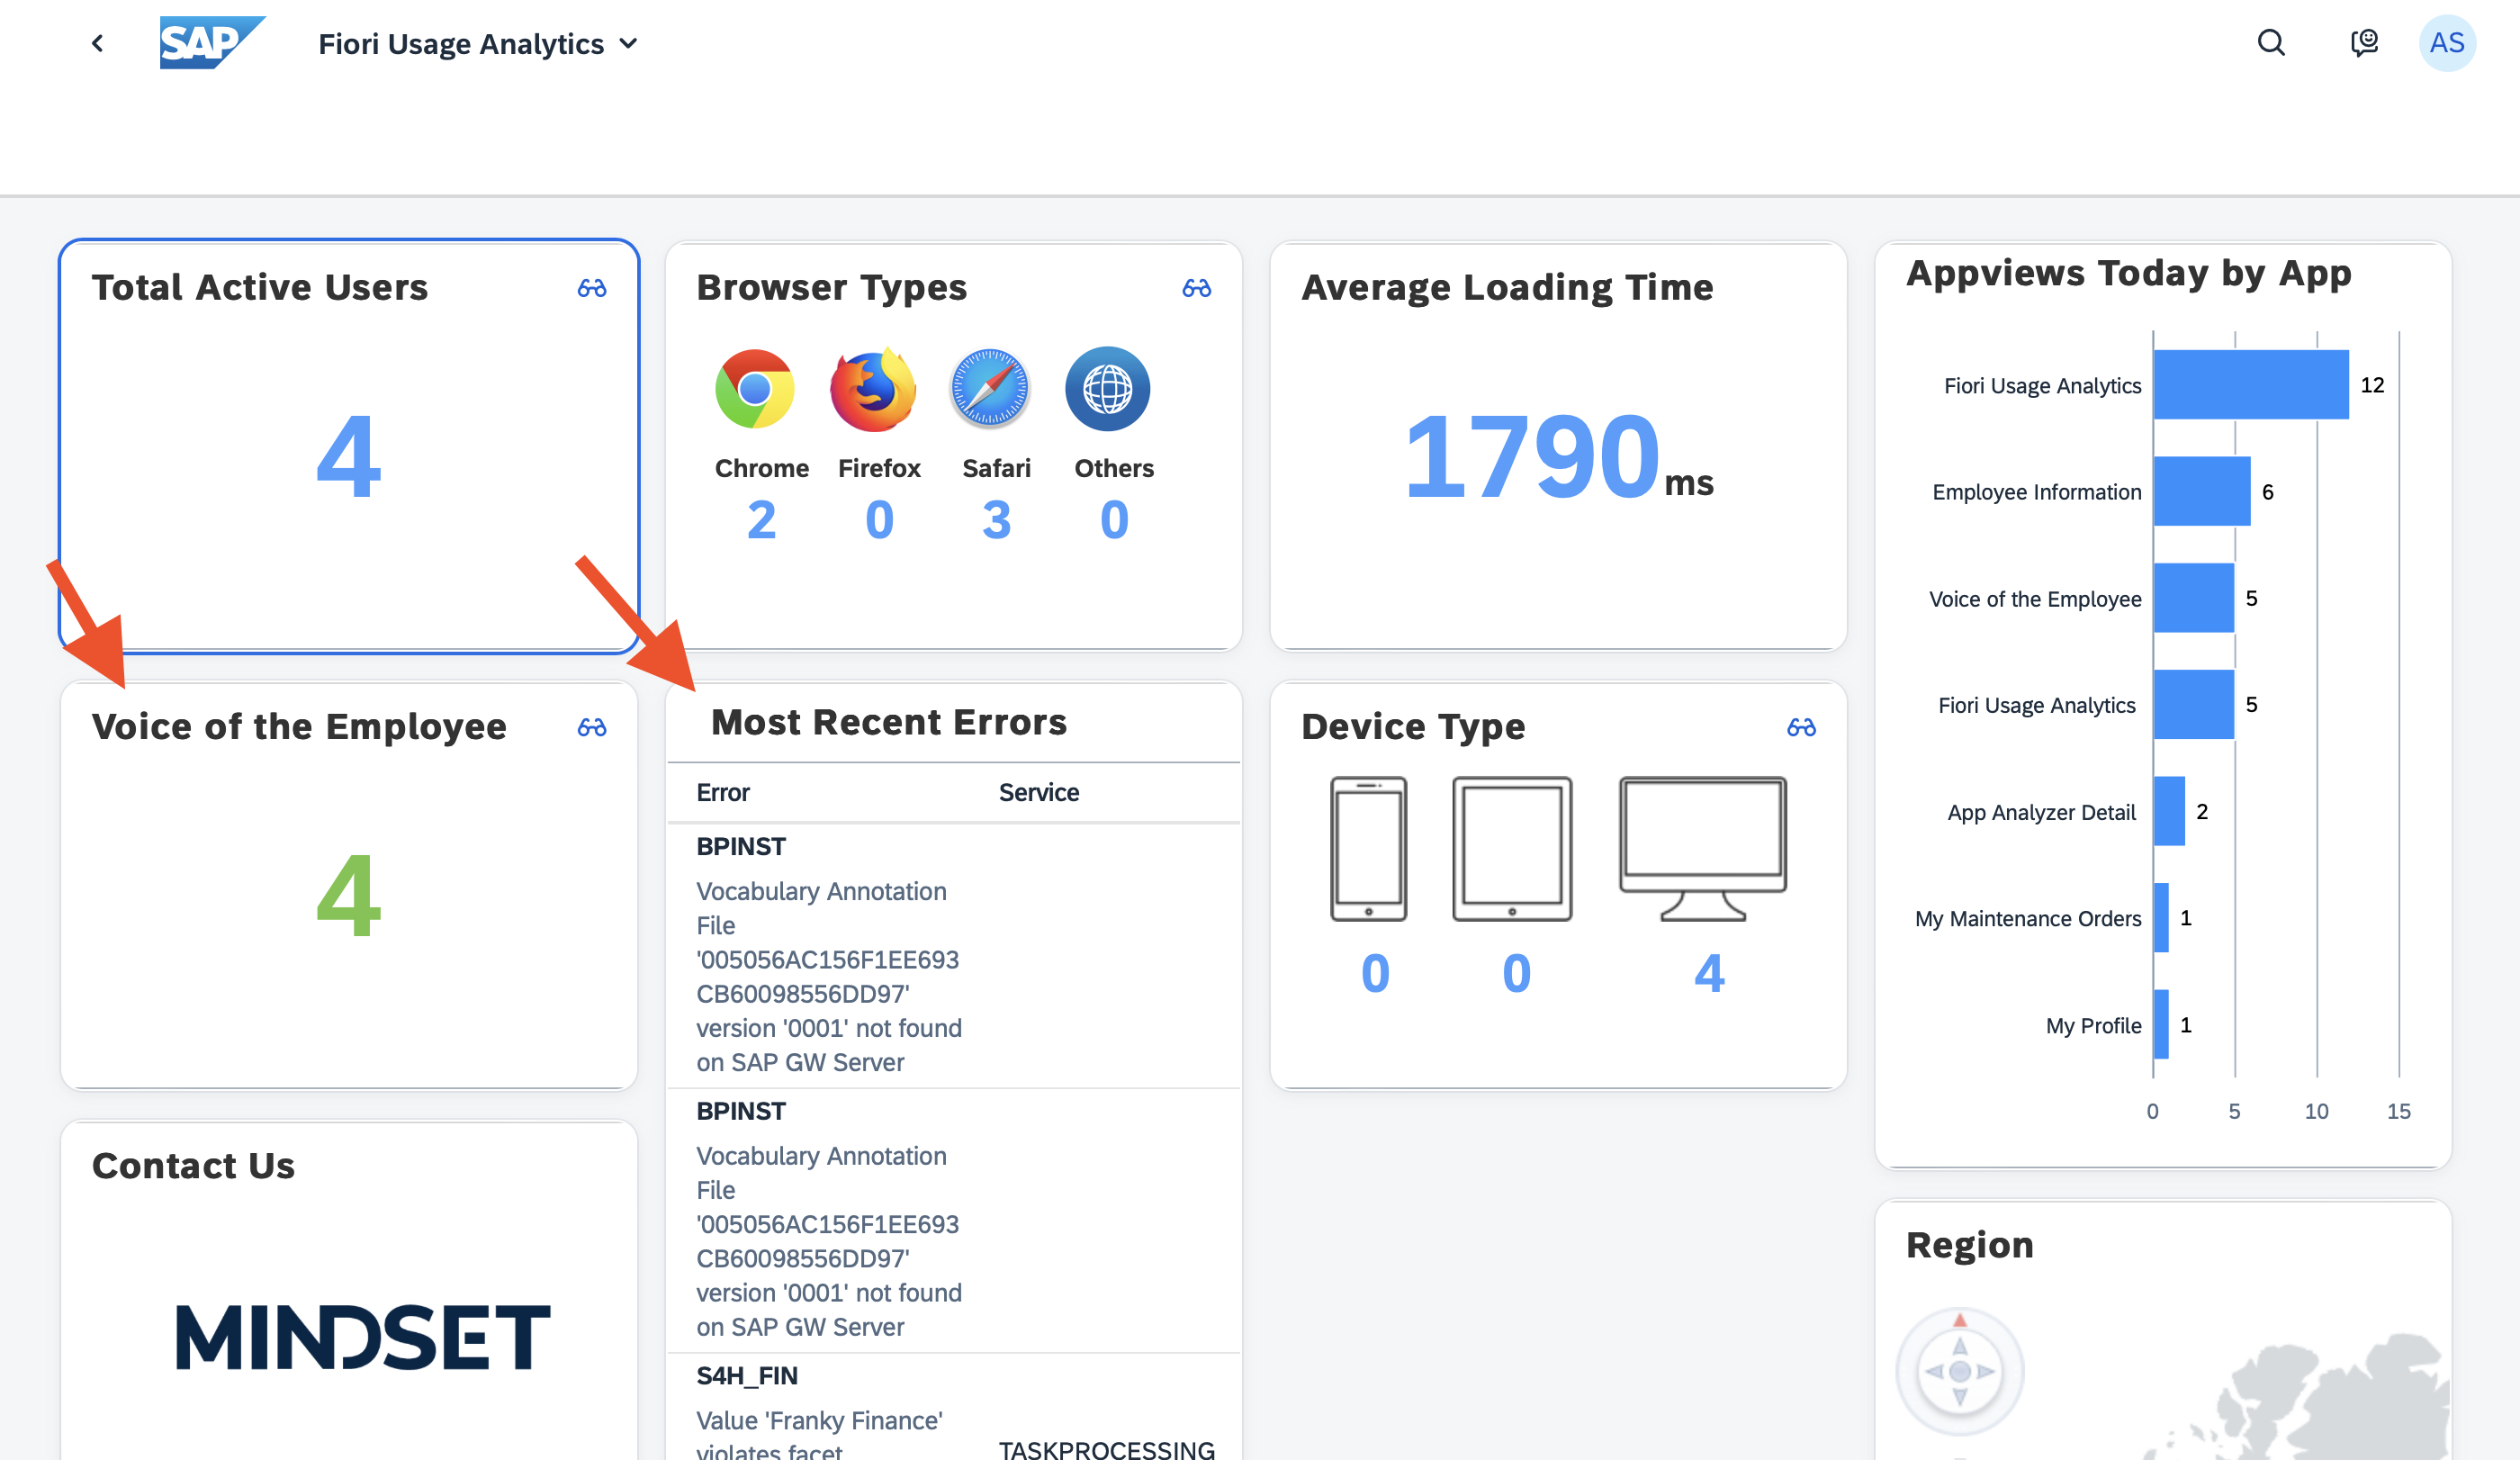Image resolution: width=2520 pixels, height=1460 pixels.
Task: Click the SAP logo
Action: click(212, 43)
